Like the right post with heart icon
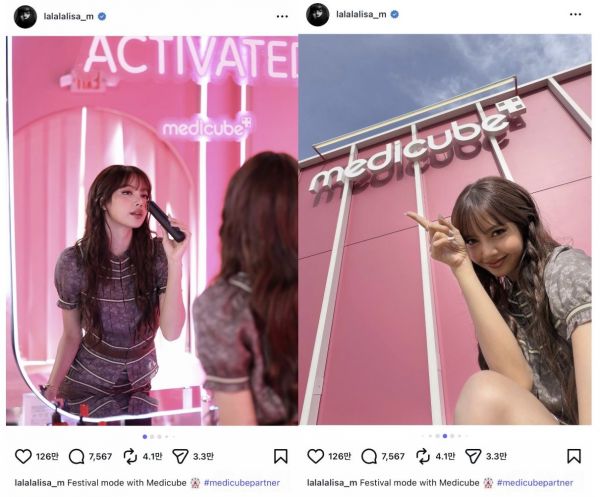 [315, 456]
